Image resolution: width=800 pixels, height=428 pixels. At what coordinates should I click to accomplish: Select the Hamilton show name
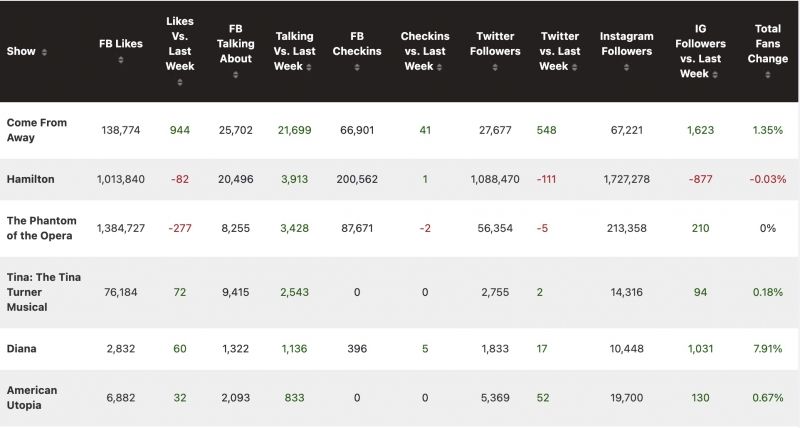[x=31, y=179]
